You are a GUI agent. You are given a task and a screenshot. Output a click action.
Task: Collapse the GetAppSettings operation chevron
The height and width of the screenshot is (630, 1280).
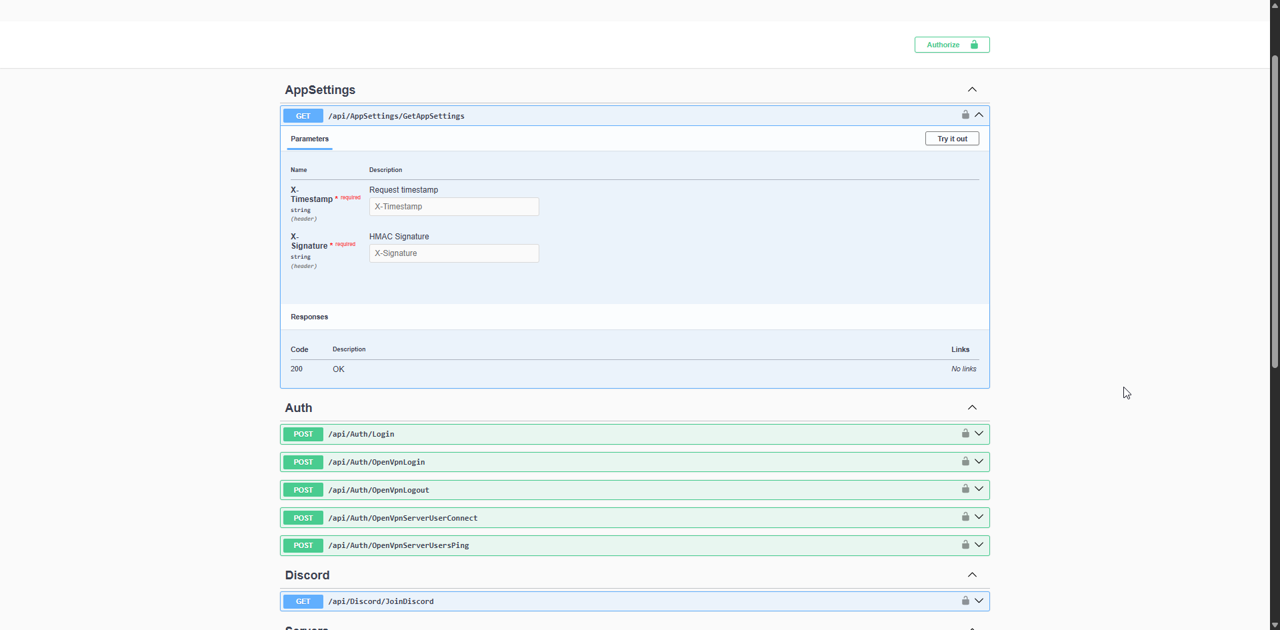pyautogui.click(x=979, y=115)
